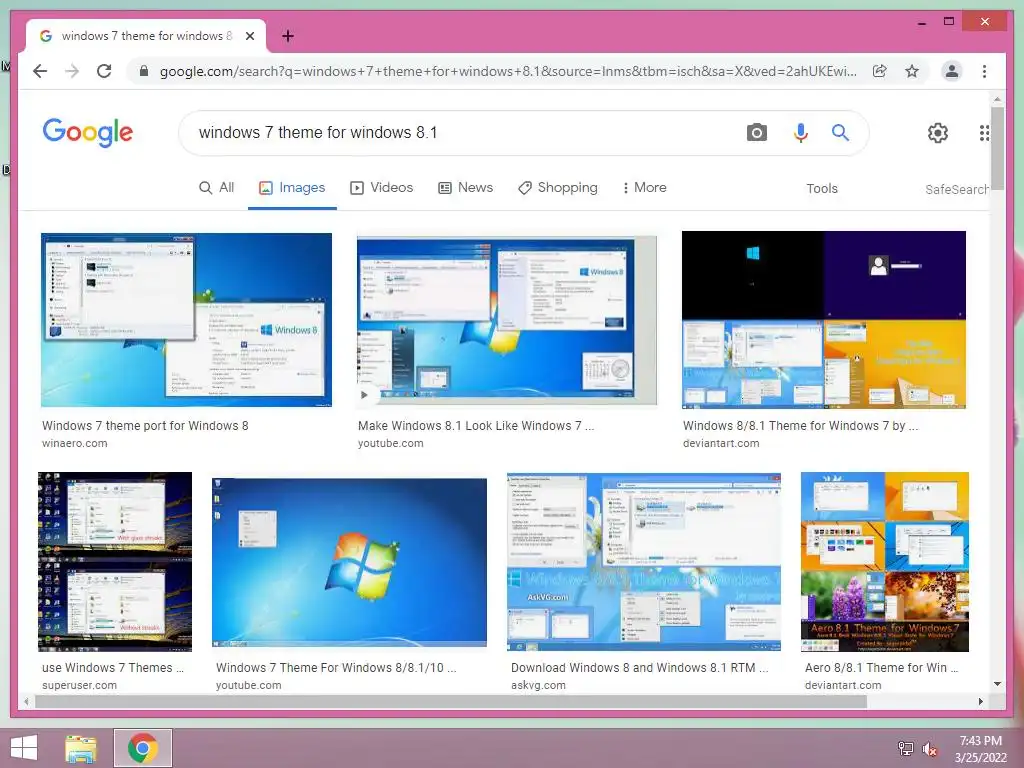The height and width of the screenshot is (768, 1024).
Task: Bookmark this tab with star icon
Action: point(912,71)
